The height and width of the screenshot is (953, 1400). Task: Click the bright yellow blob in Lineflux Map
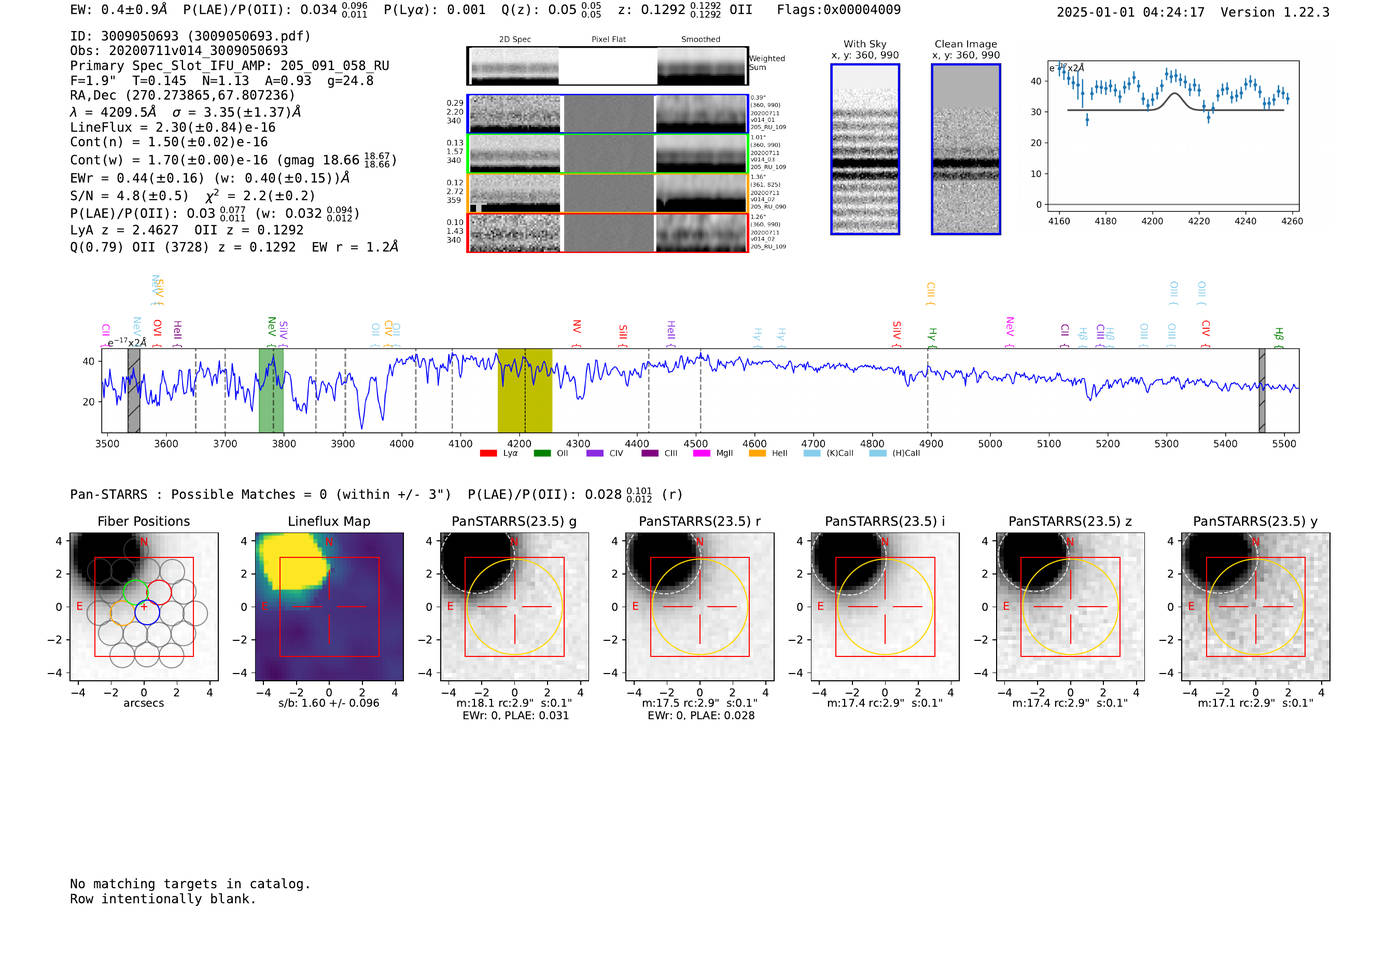click(x=295, y=560)
